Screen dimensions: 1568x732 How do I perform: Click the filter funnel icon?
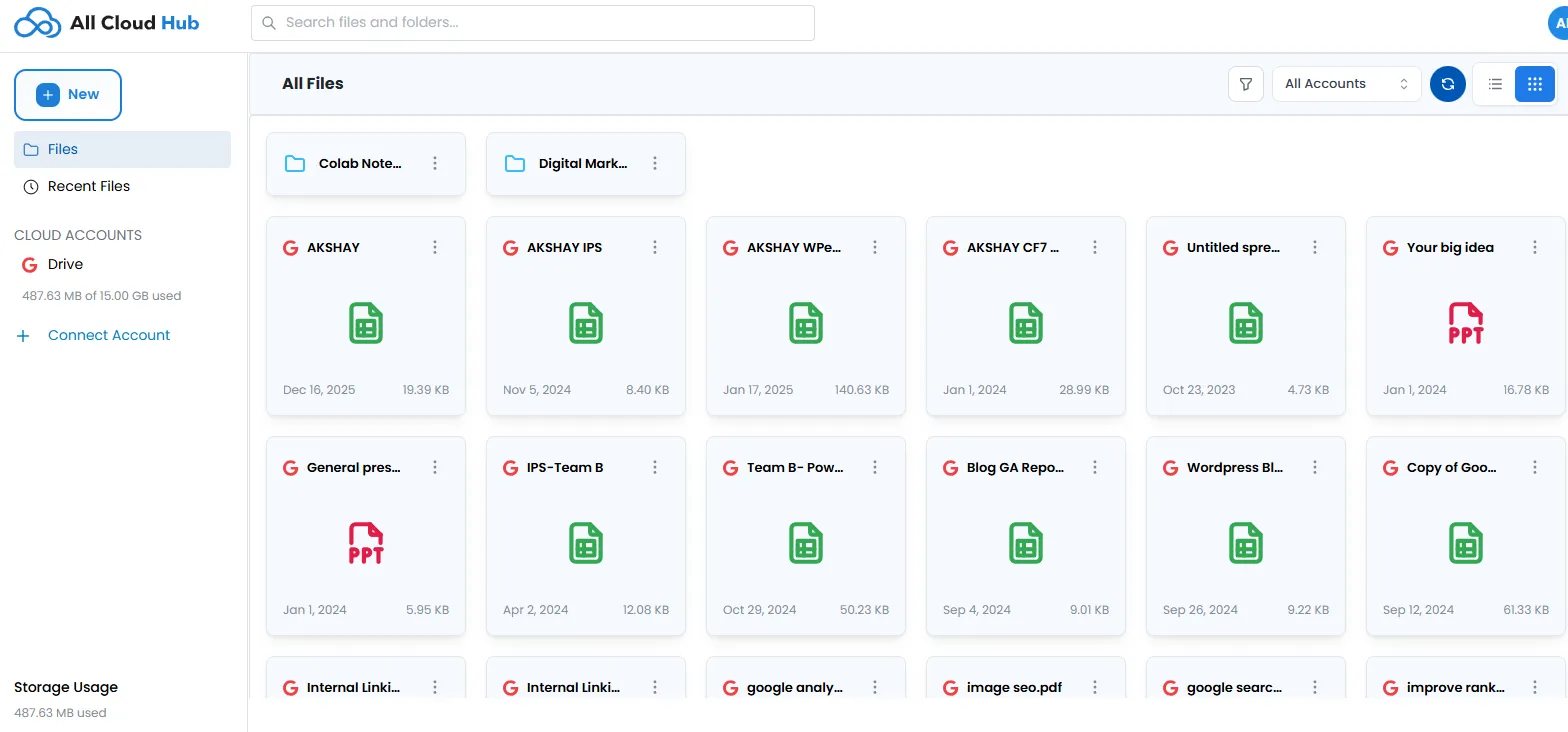click(x=1245, y=84)
